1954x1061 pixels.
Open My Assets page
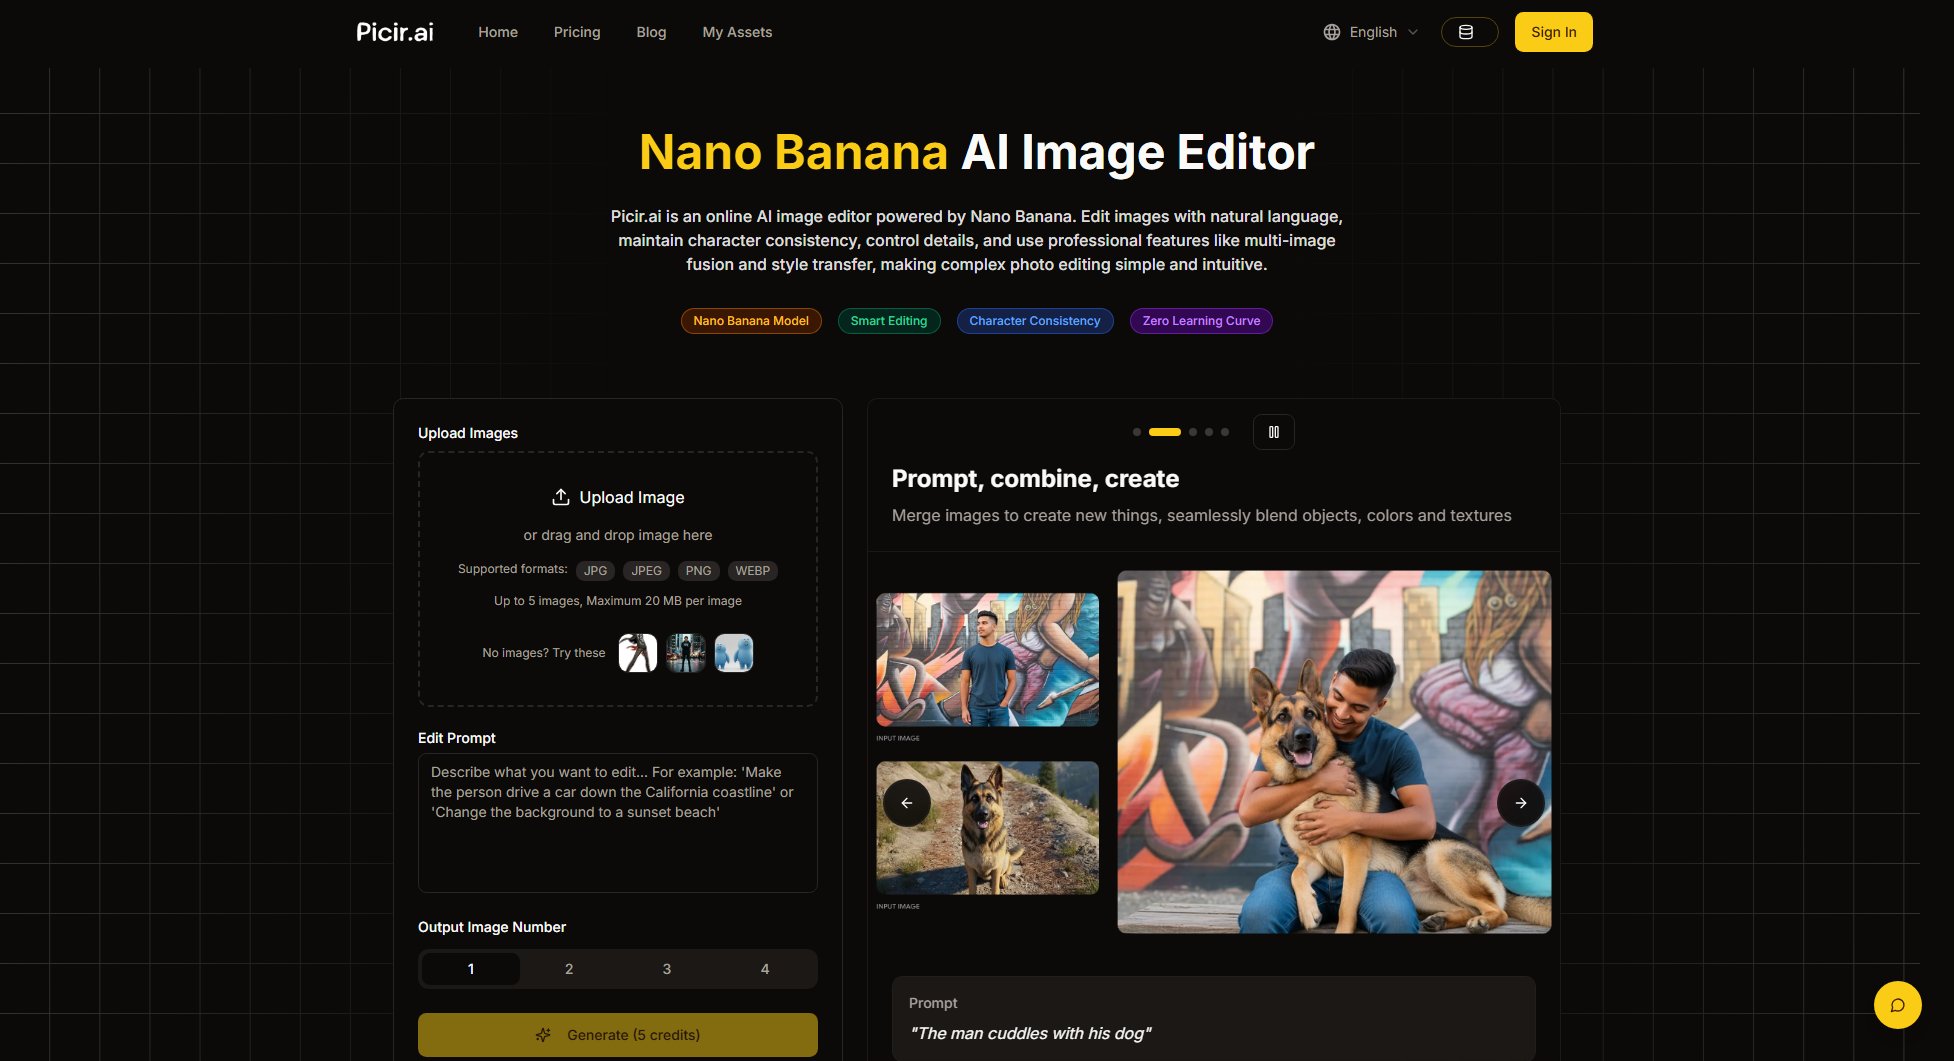(737, 32)
